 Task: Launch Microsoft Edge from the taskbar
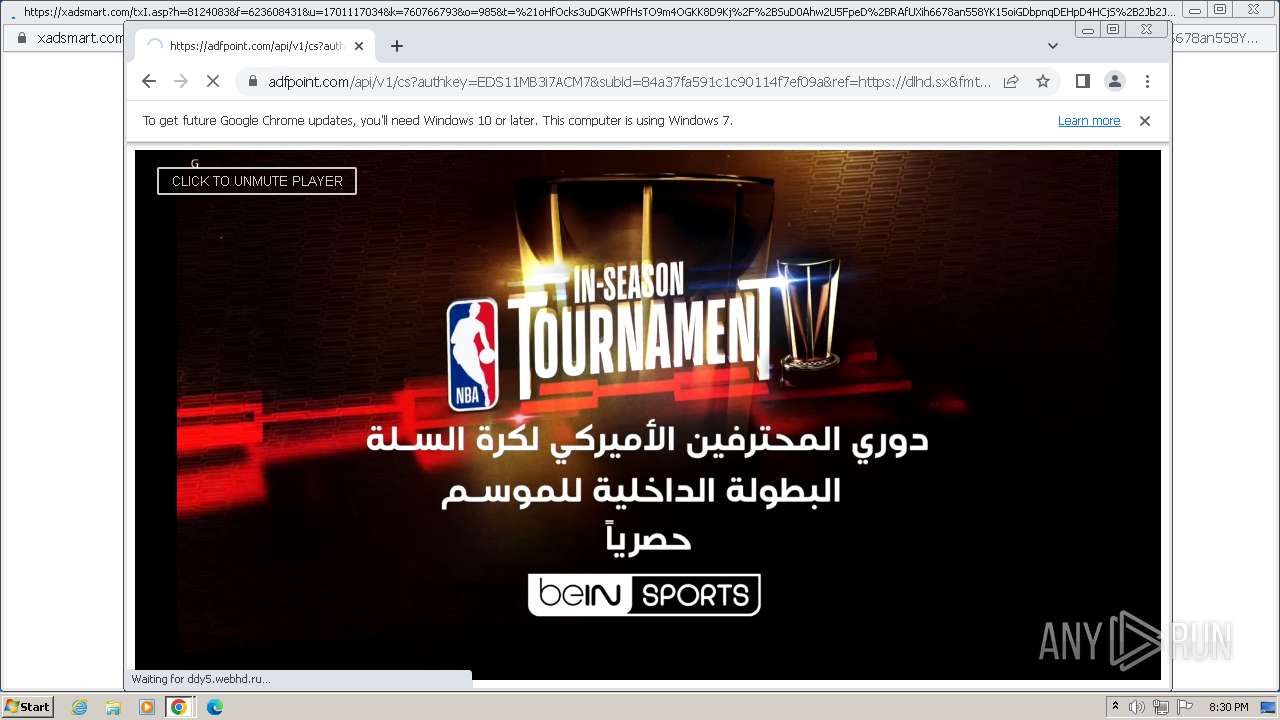[x=214, y=707]
